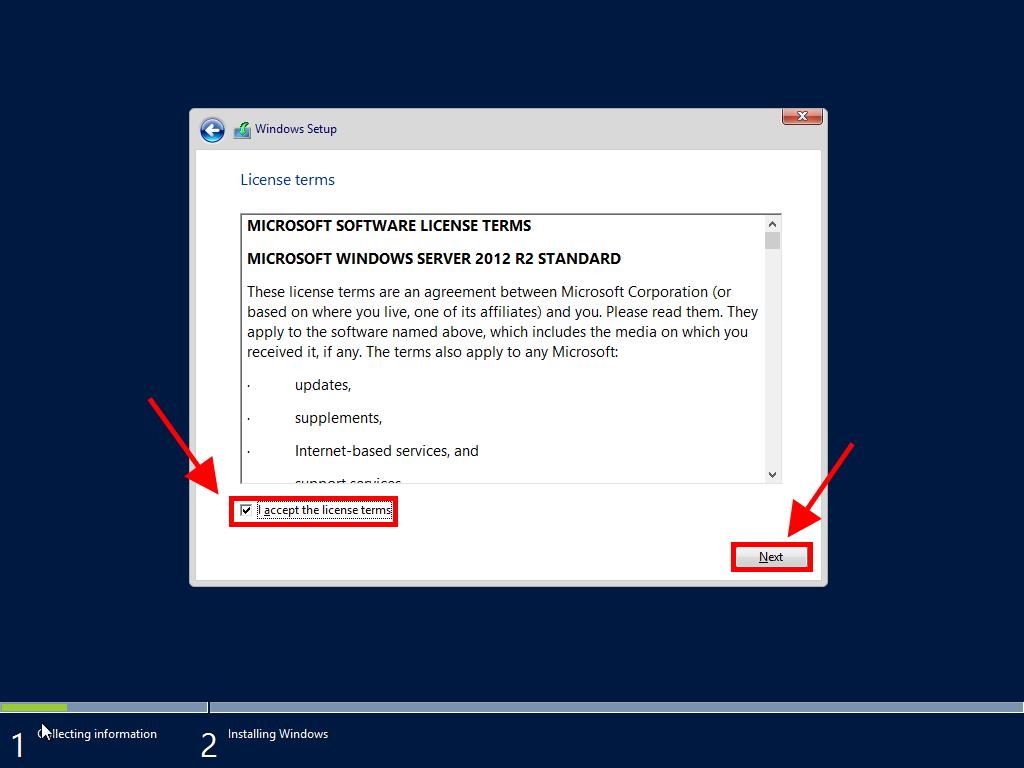Click "MICROSOFT WINDOWS SERVER 2012 R2 STANDARD" text
The width and height of the screenshot is (1024, 768).
click(x=434, y=259)
